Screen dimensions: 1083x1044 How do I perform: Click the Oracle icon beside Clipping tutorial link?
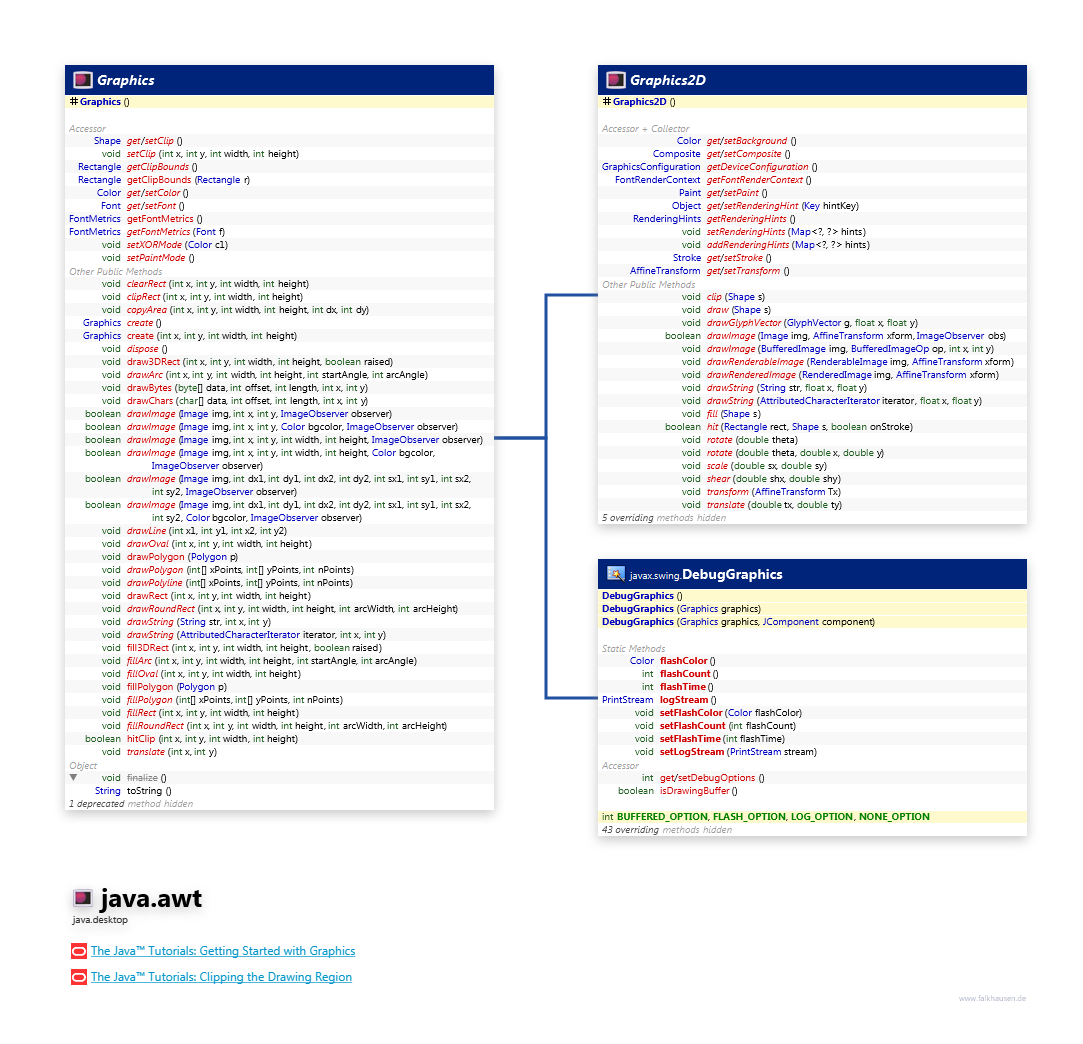coord(79,977)
